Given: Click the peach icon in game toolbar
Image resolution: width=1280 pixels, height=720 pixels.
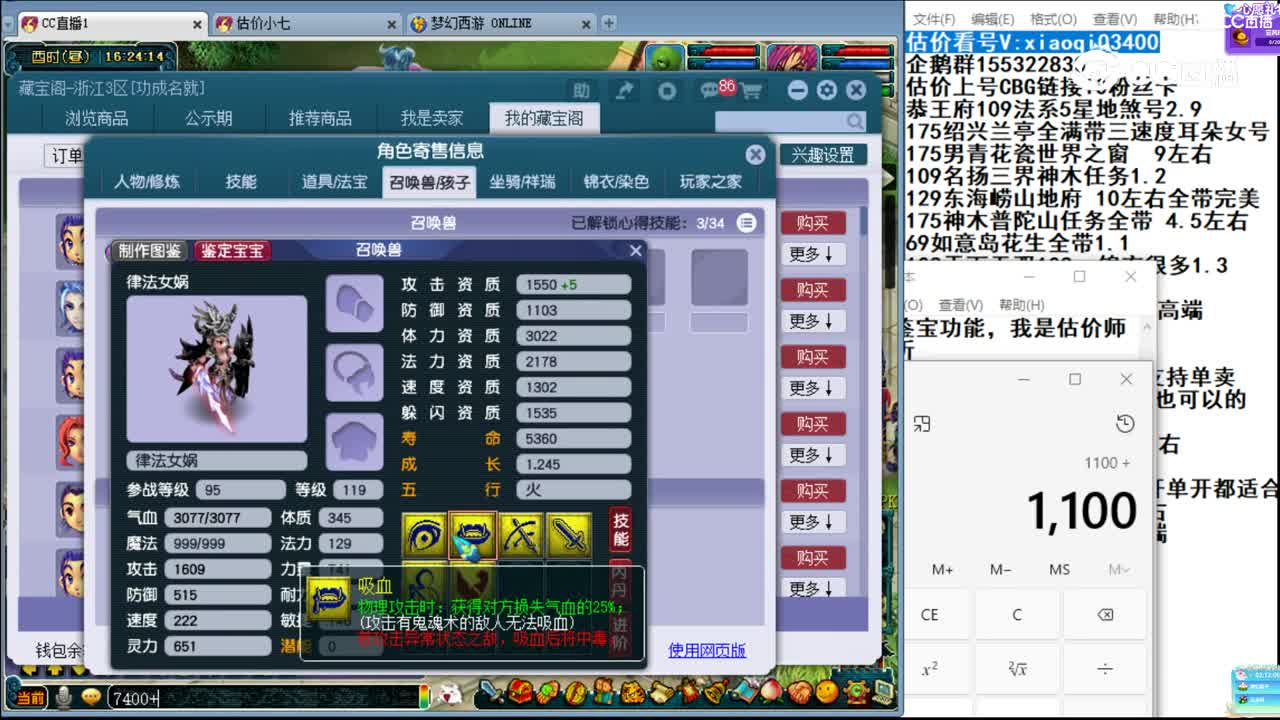Looking at the screenshot, I should (772, 692).
